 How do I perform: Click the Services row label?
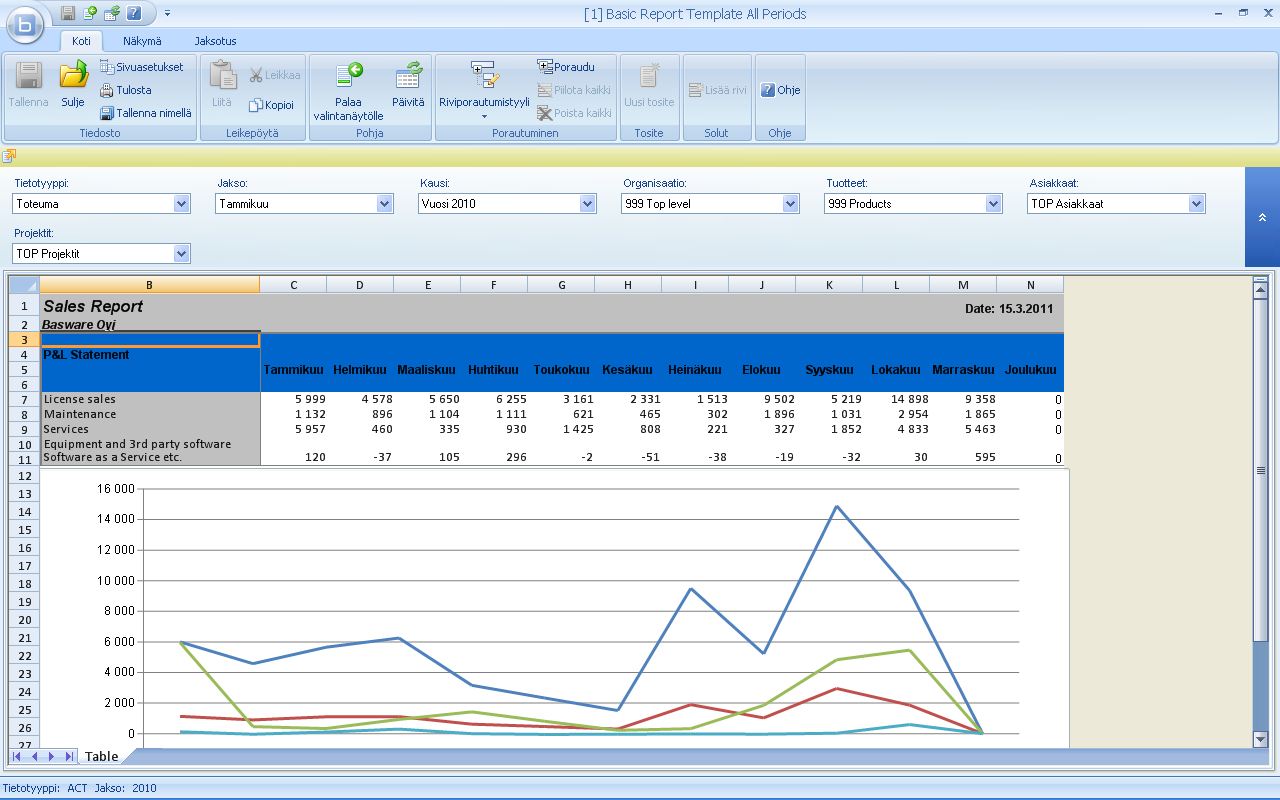pos(65,429)
